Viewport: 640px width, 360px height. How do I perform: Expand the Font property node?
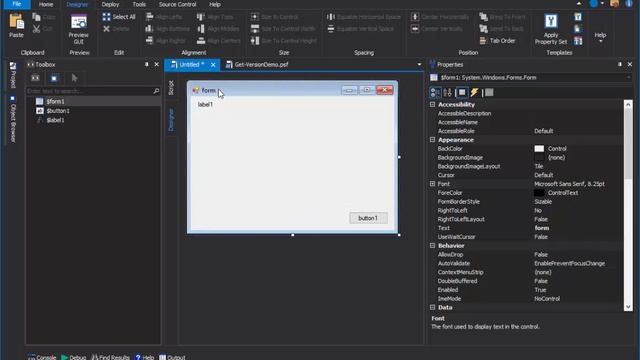point(432,184)
